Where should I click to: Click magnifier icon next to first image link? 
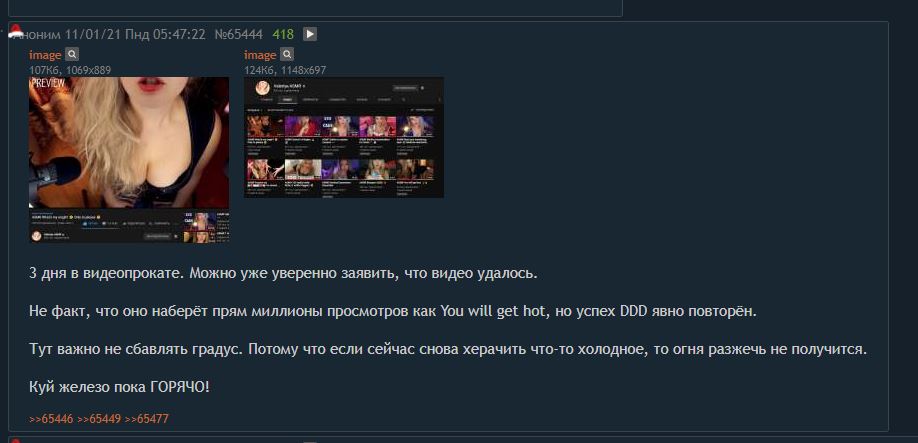(x=71, y=55)
